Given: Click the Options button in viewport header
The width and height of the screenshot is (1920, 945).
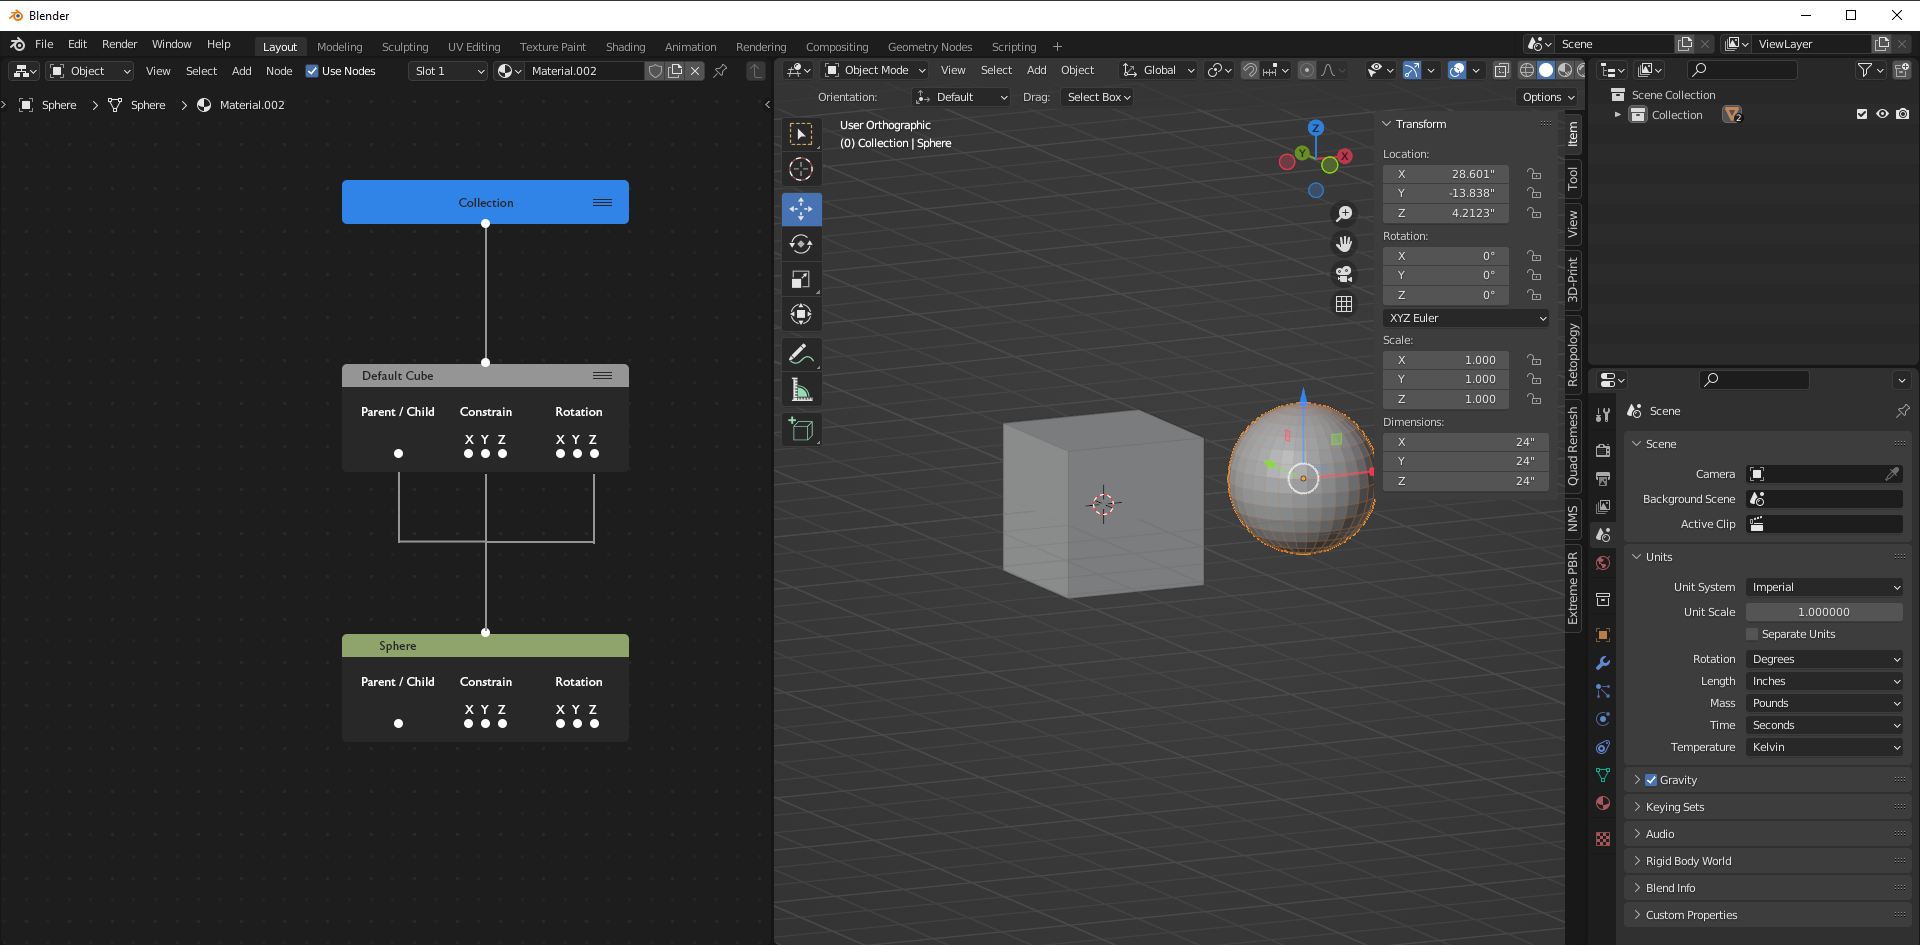Looking at the screenshot, I should coord(1548,97).
